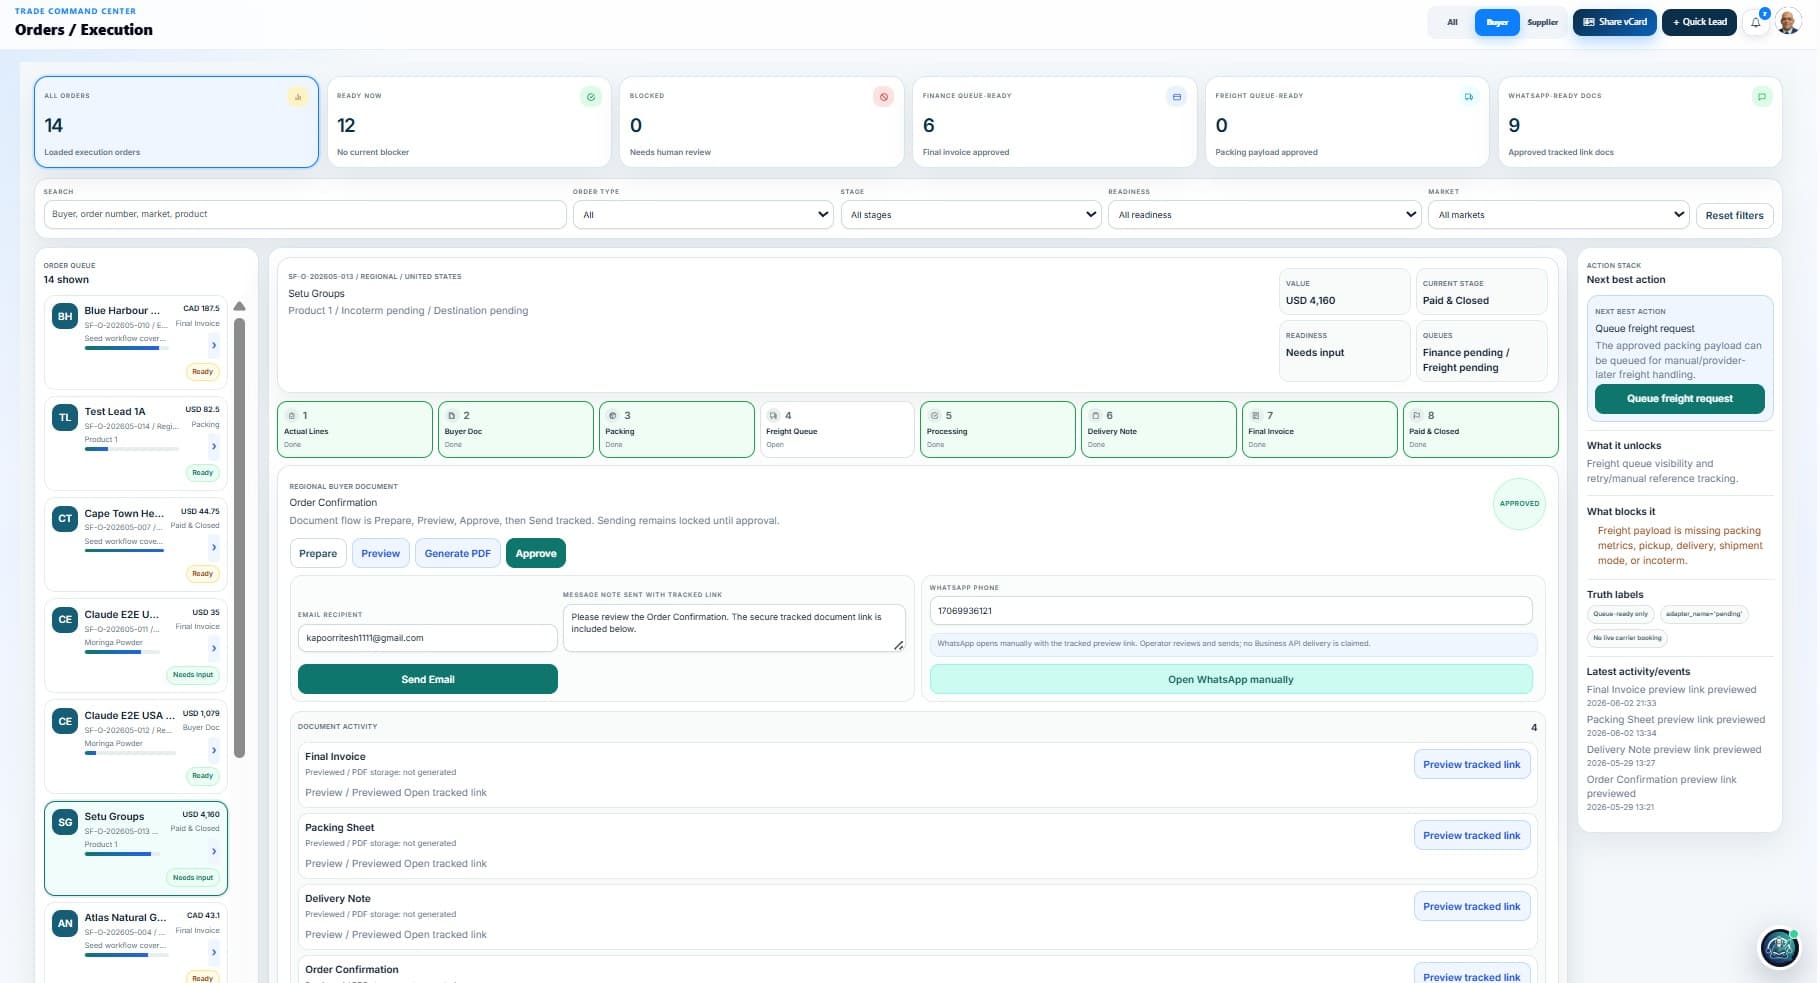The image size is (1820, 983).
Task: Select the Packing step 3
Action: point(677,429)
